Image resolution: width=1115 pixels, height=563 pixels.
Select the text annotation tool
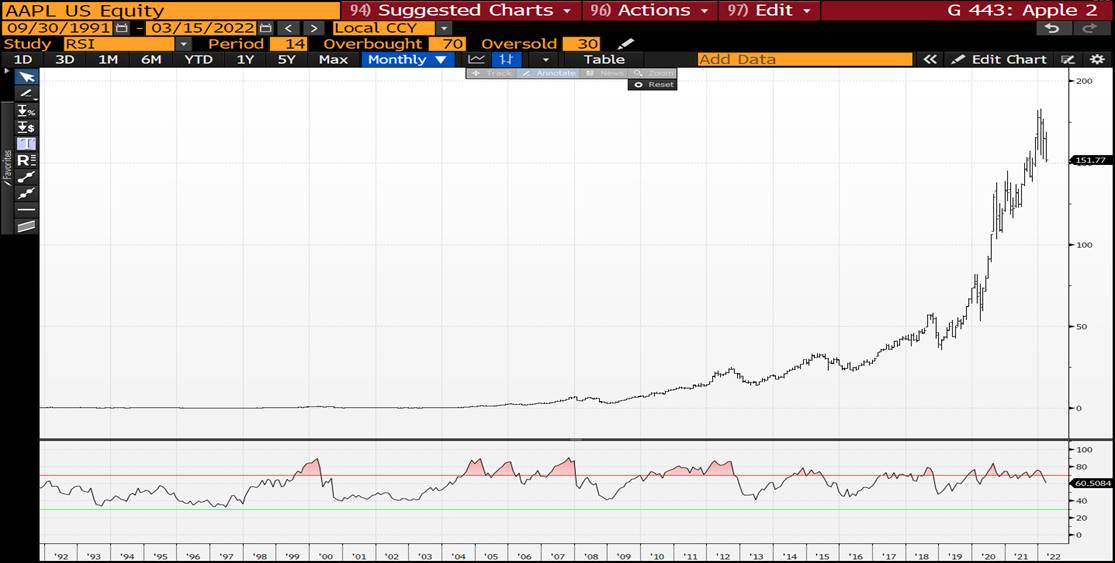[x=27, y=144]
